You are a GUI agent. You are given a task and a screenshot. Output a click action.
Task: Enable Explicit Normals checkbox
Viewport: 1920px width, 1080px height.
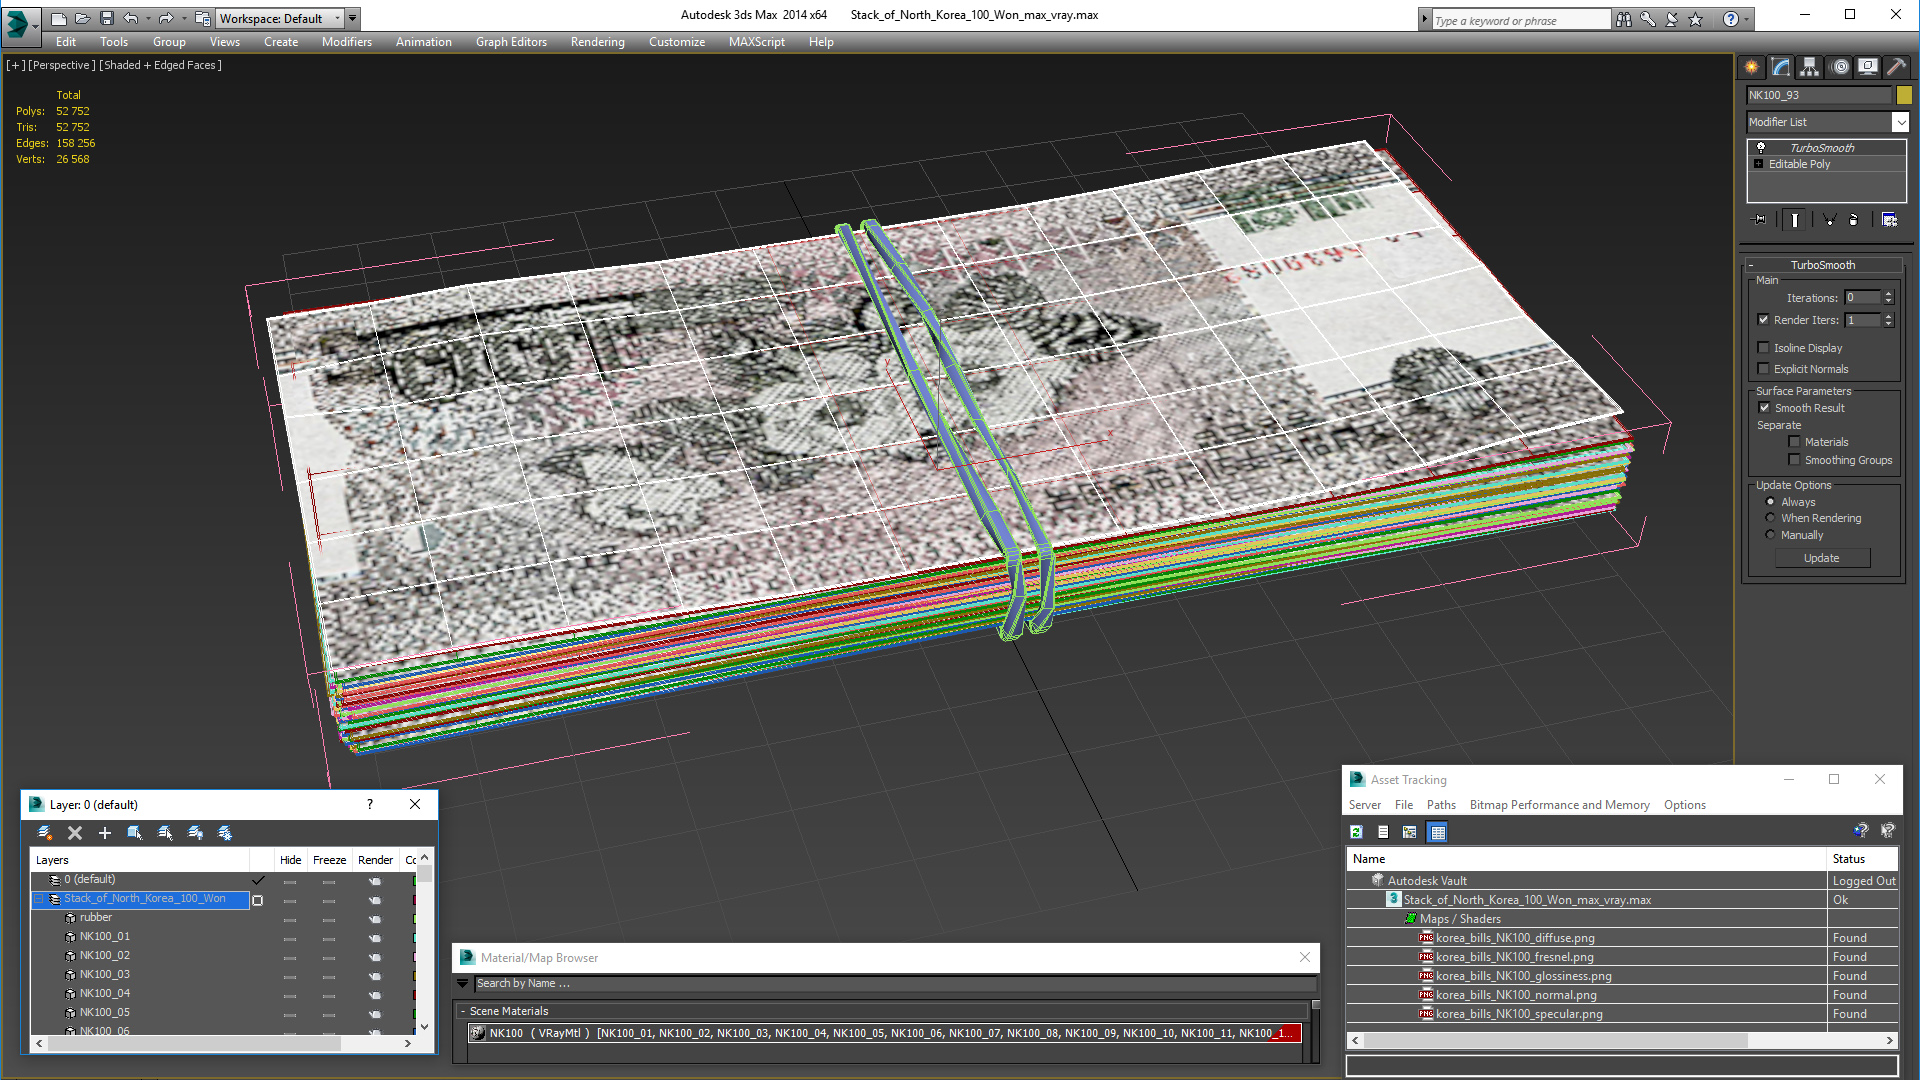[1764, 369]
